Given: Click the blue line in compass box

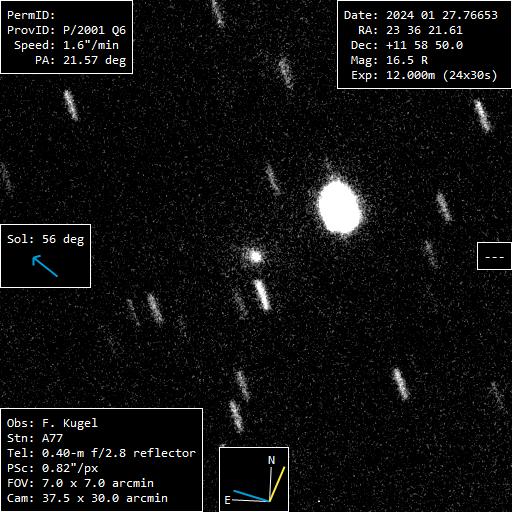Looking at the screenshot, I should (x=251, y=496).
